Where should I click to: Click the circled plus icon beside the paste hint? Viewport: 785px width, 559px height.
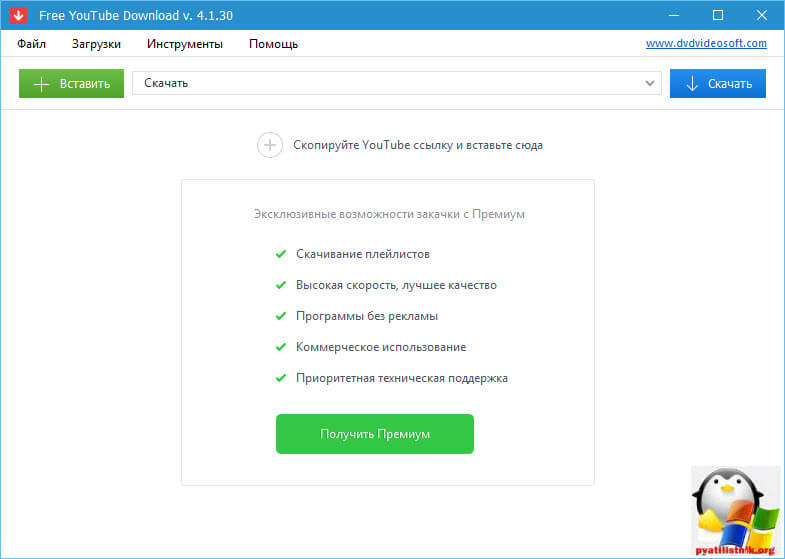pyautogui.click(x=270, y=145)
